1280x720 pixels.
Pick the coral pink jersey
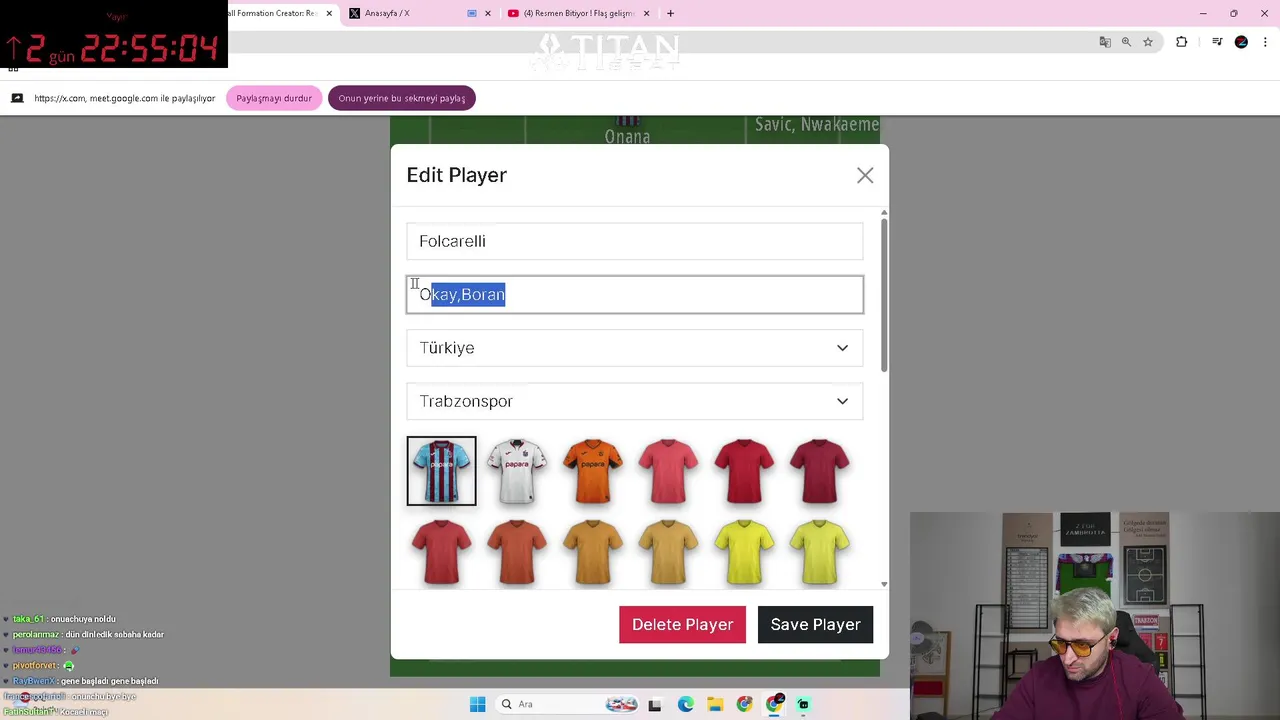668,471
